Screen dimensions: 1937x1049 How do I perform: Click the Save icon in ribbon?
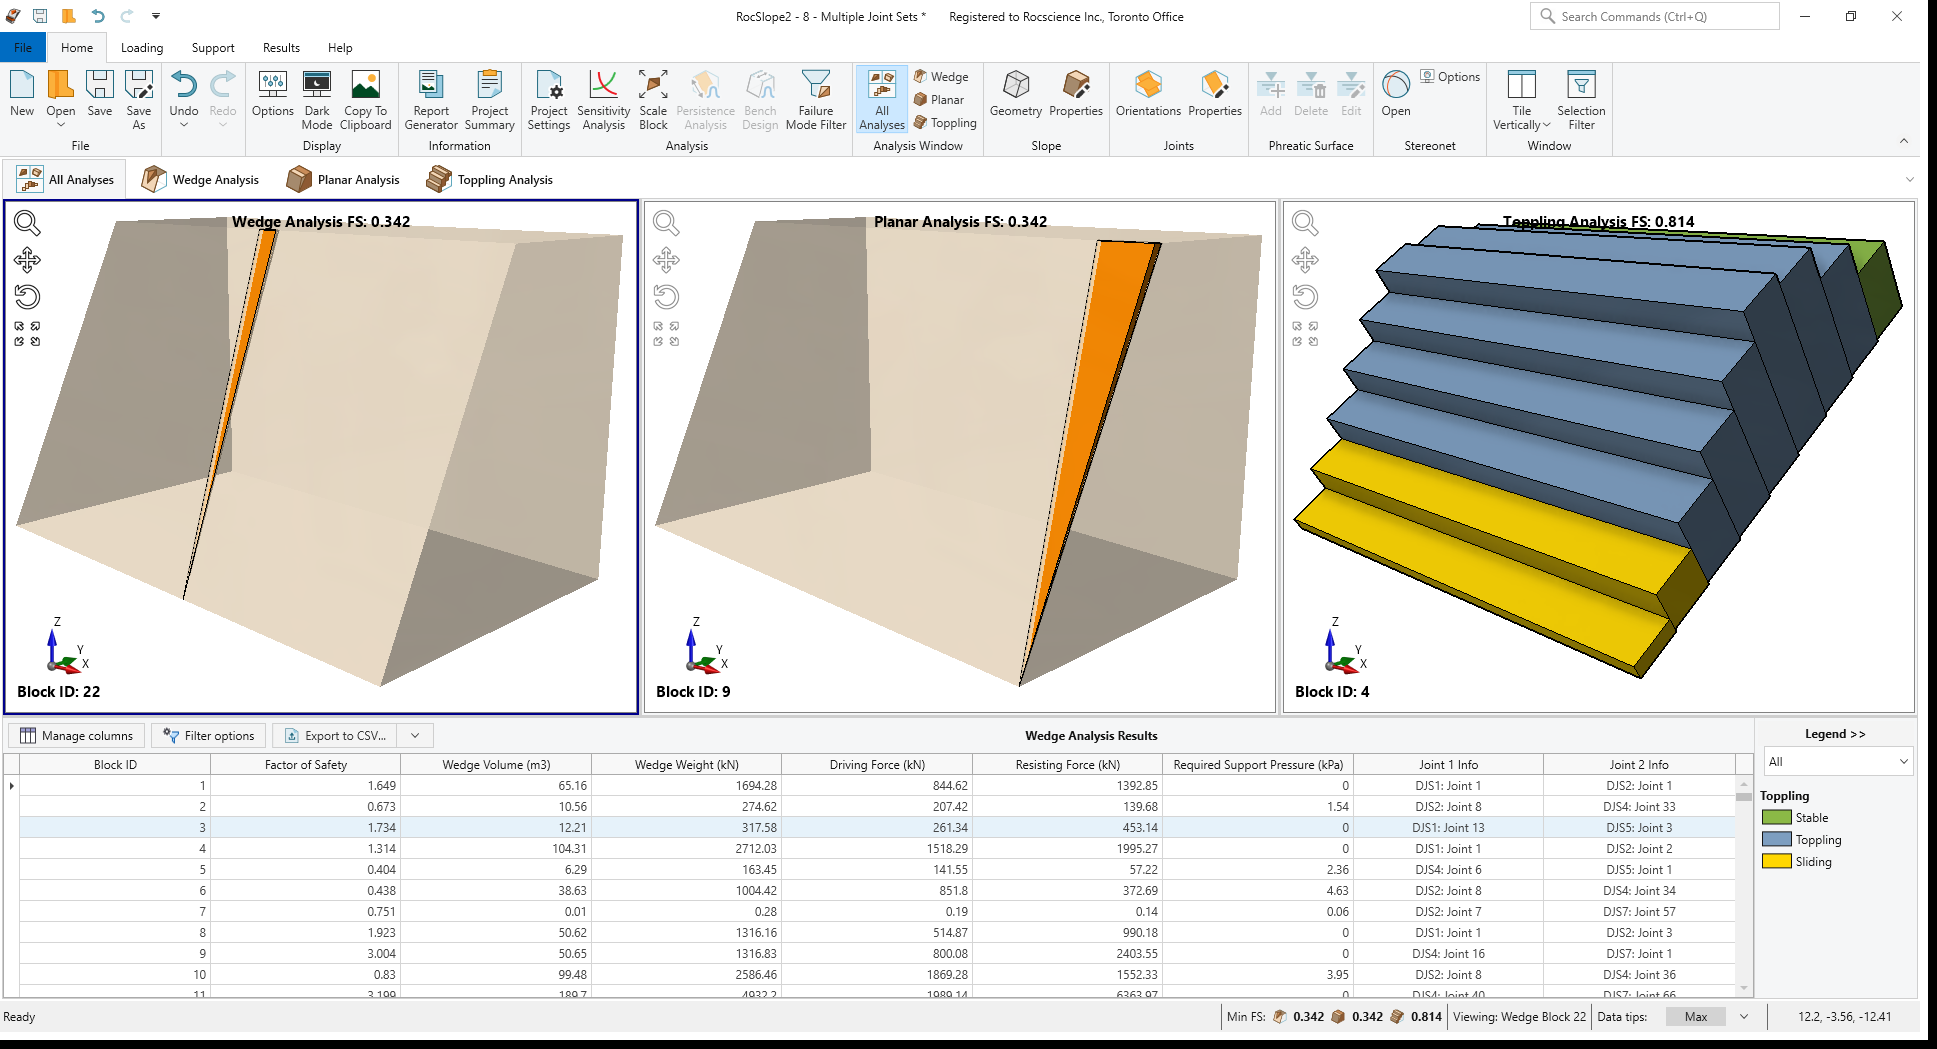point(100,94)
